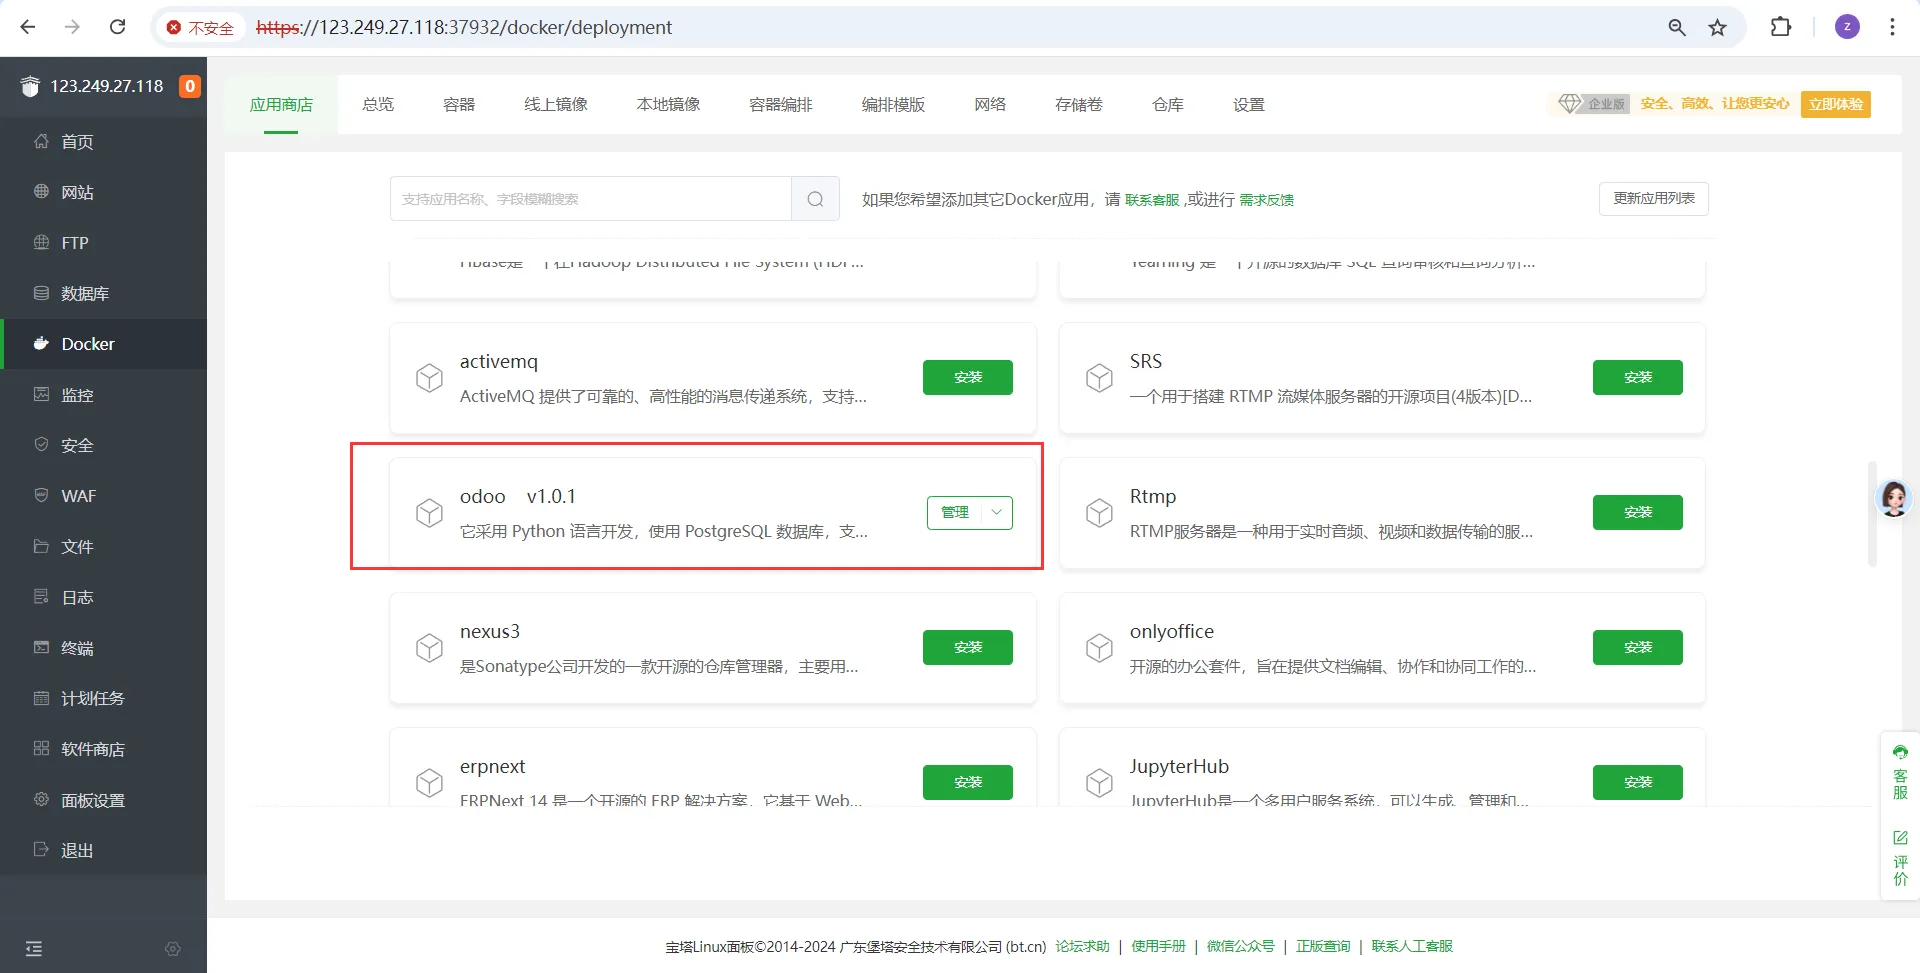Image resolution: width=1920 pixels, height=973 pixels.
Task: Open the 面板设置 gear icon in sidebar
Action: [x=41, y=799]
